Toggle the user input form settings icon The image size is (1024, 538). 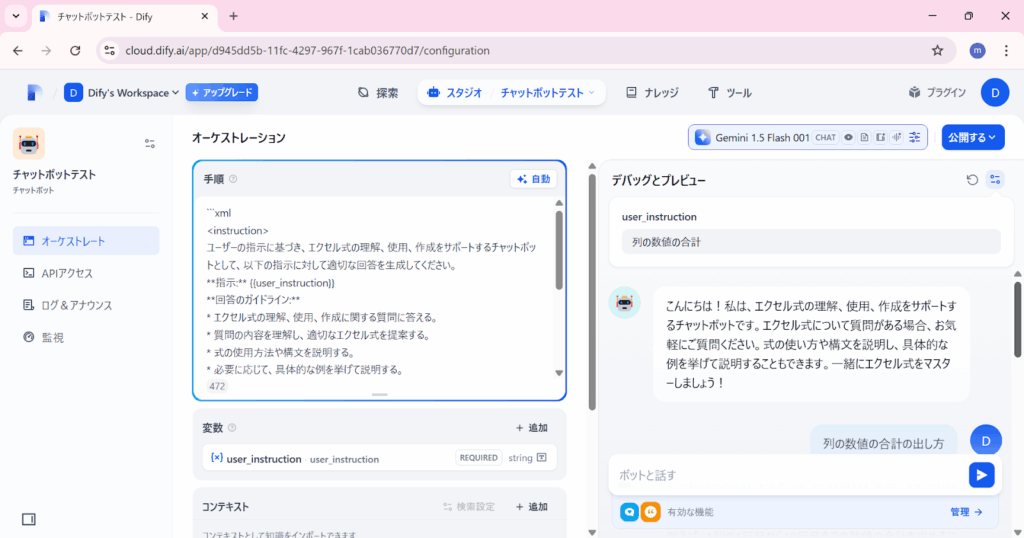coord(995,180)
